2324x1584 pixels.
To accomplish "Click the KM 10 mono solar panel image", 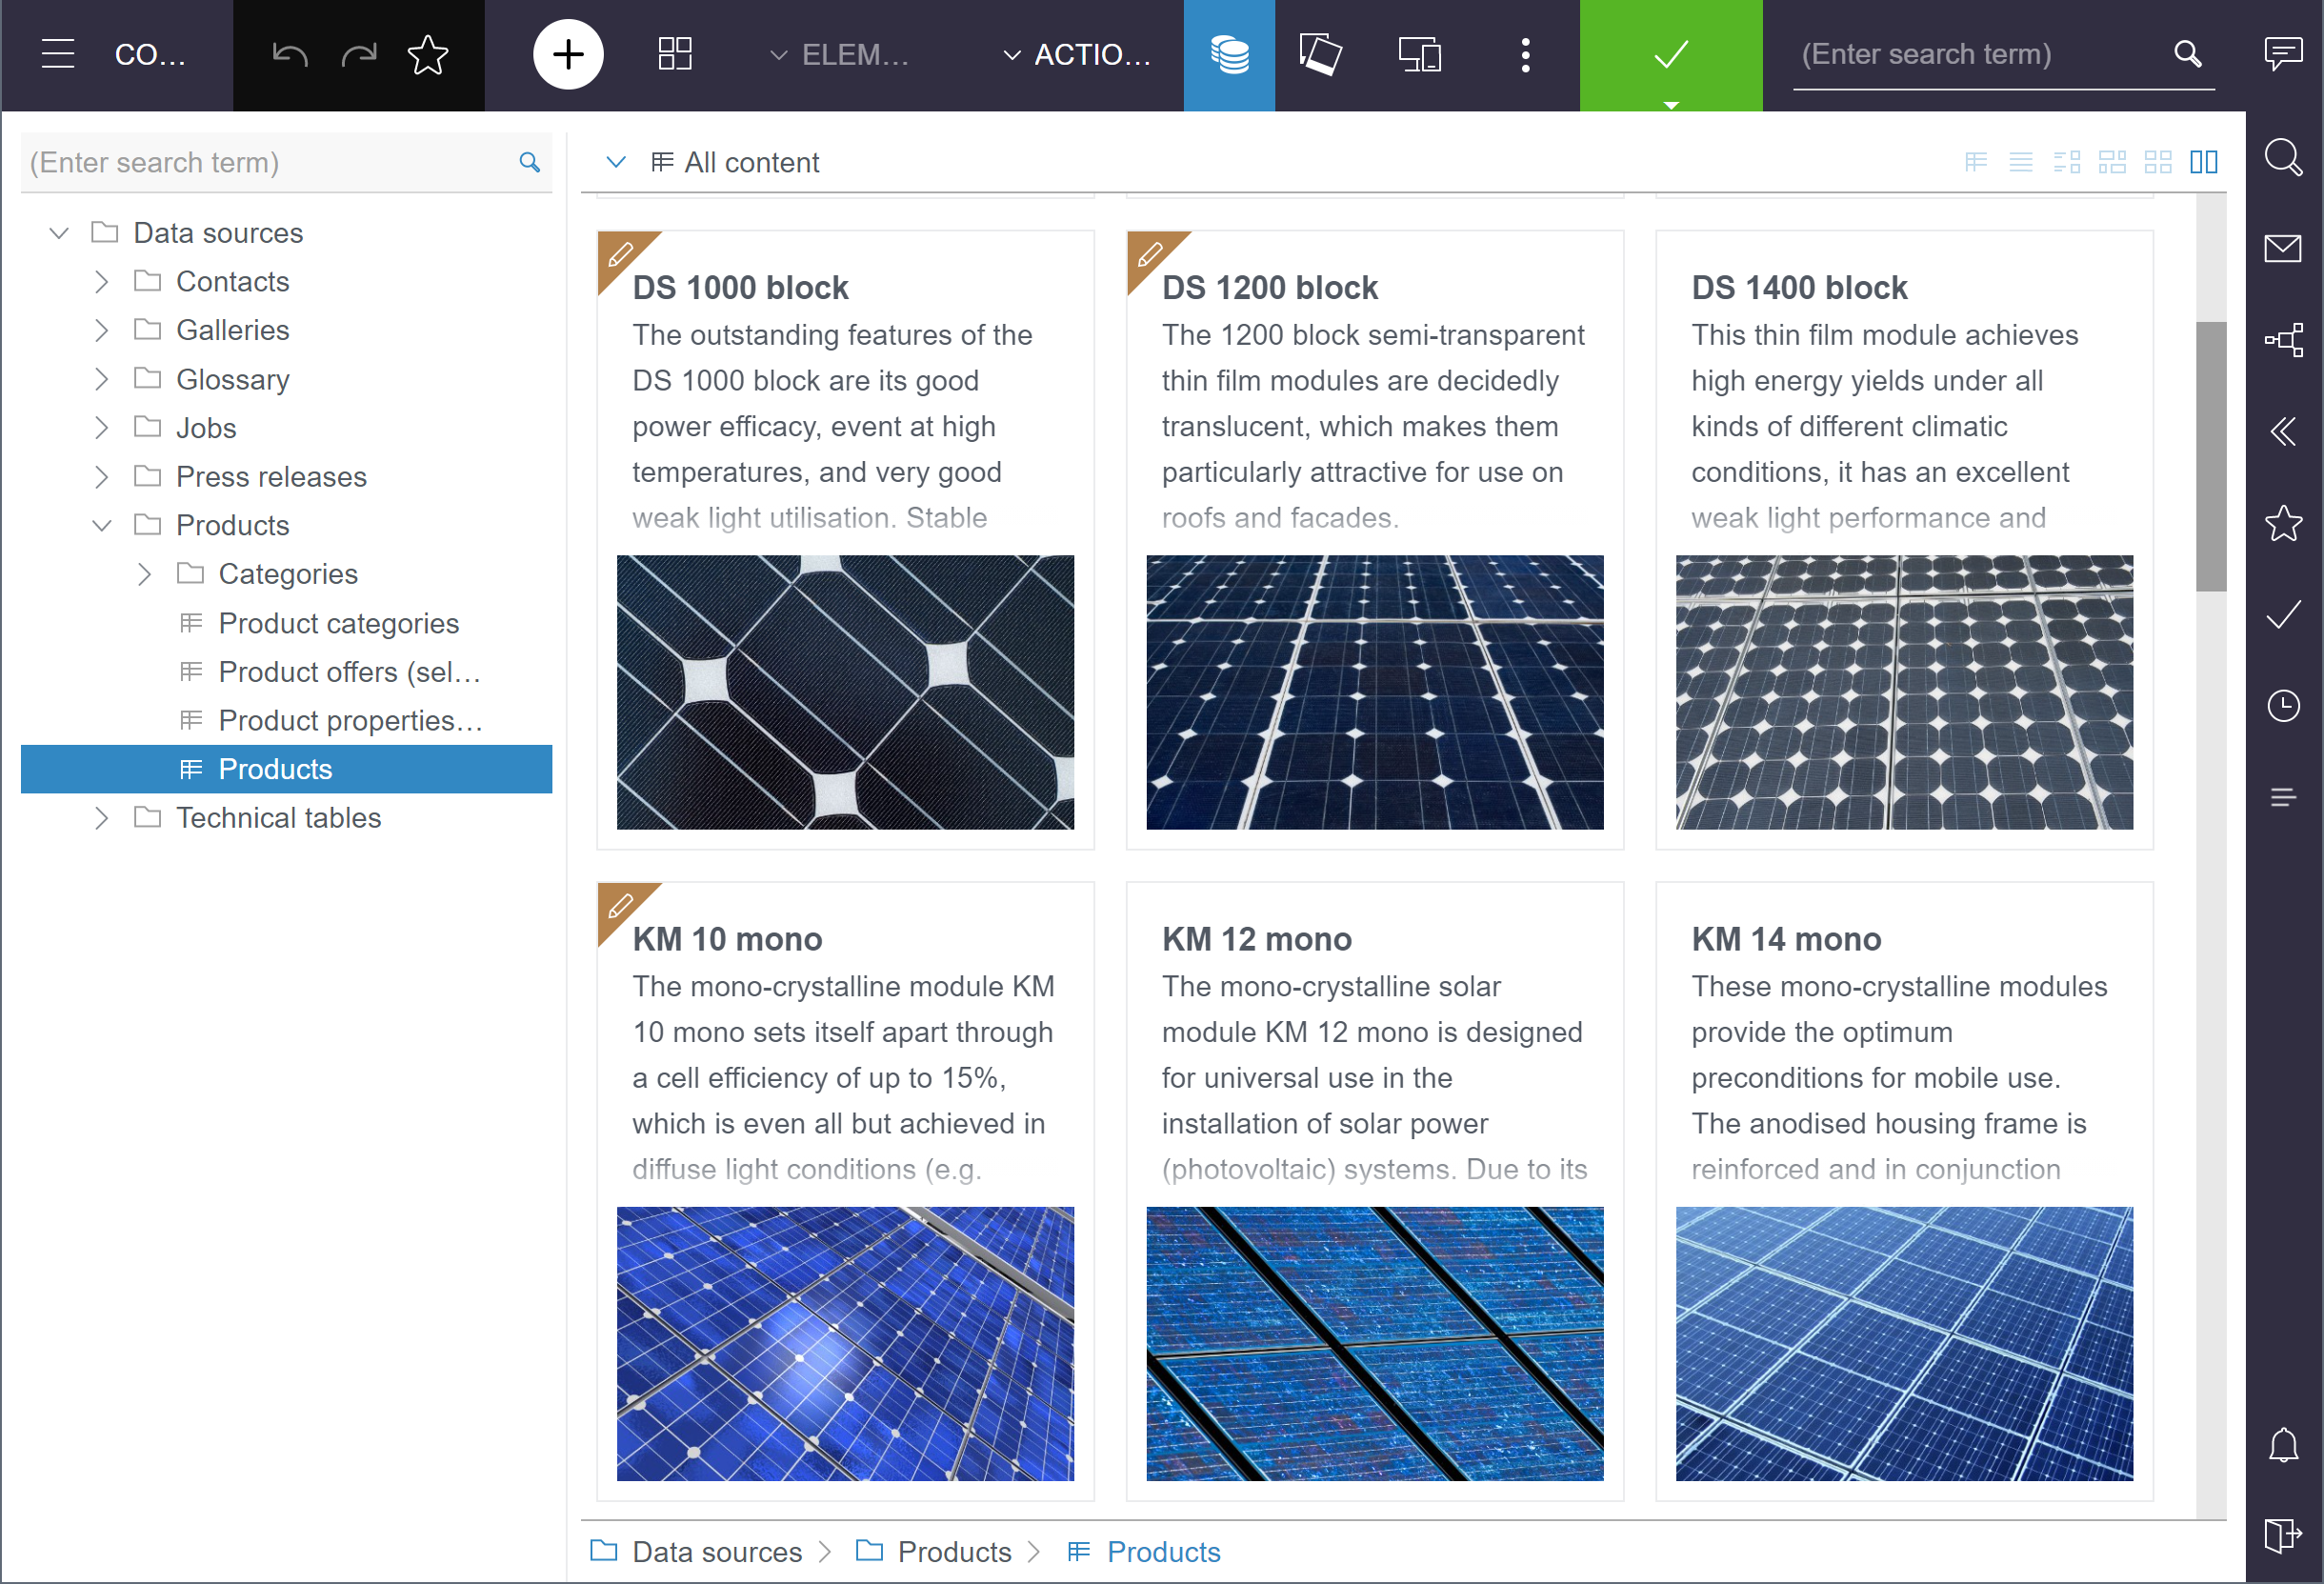I will tap(845, 1344).
